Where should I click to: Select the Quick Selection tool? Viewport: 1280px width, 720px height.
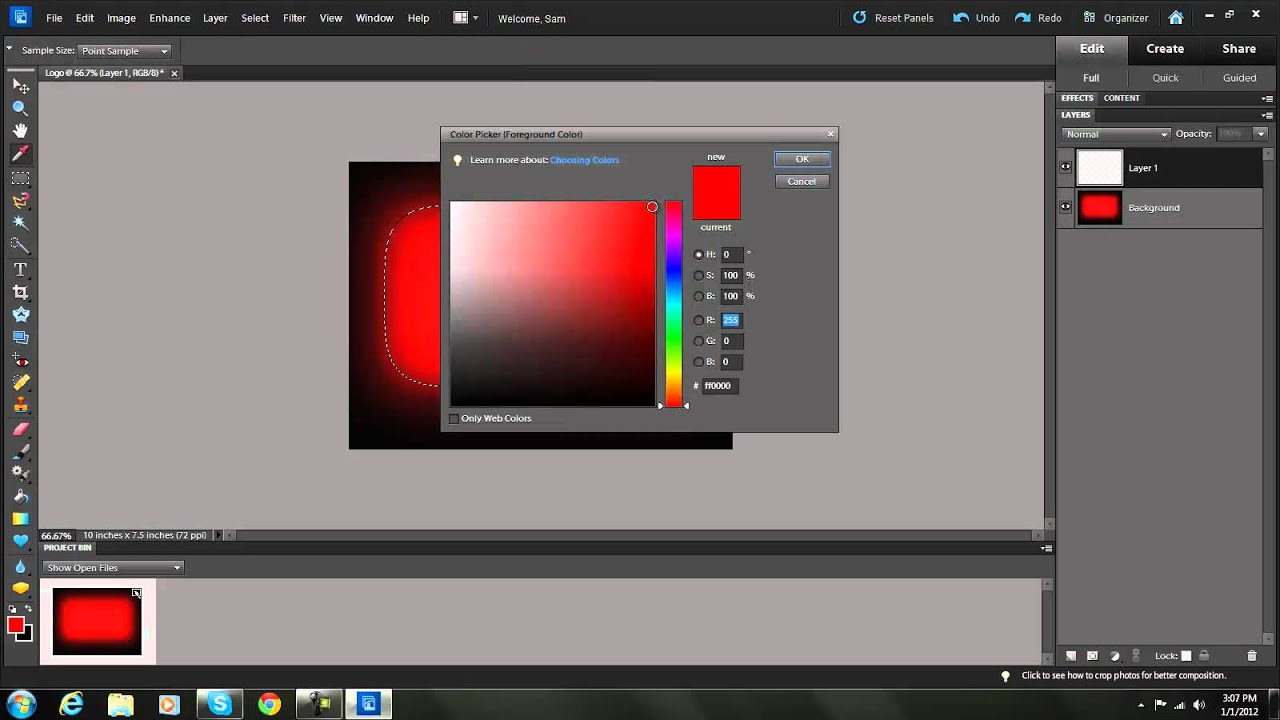click(x=20, y=245)
